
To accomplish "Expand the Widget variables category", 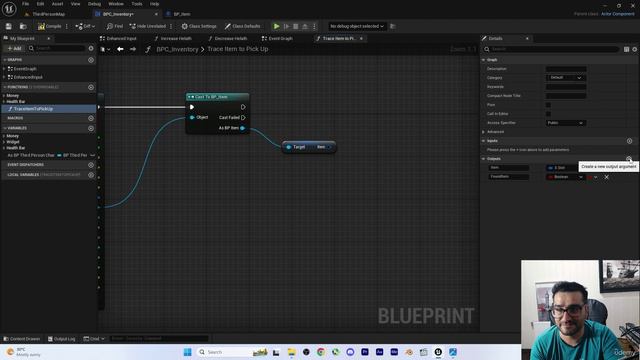I will [x=4, y=142].
